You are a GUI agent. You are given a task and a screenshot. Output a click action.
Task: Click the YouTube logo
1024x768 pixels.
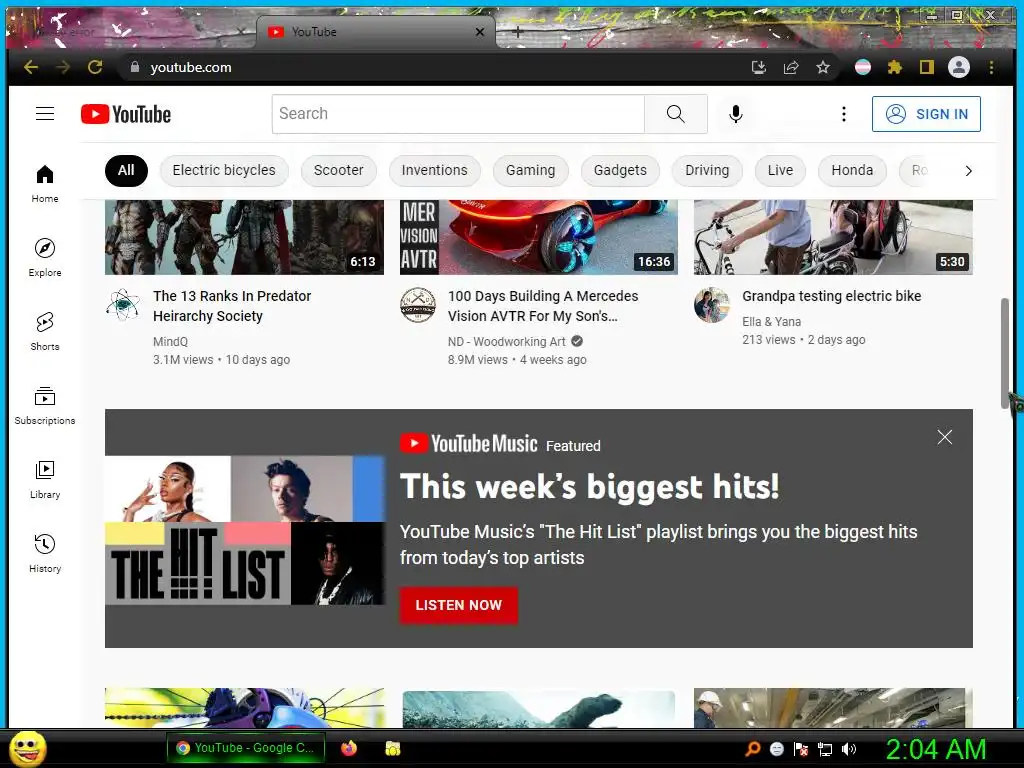[x=126, y=114]
